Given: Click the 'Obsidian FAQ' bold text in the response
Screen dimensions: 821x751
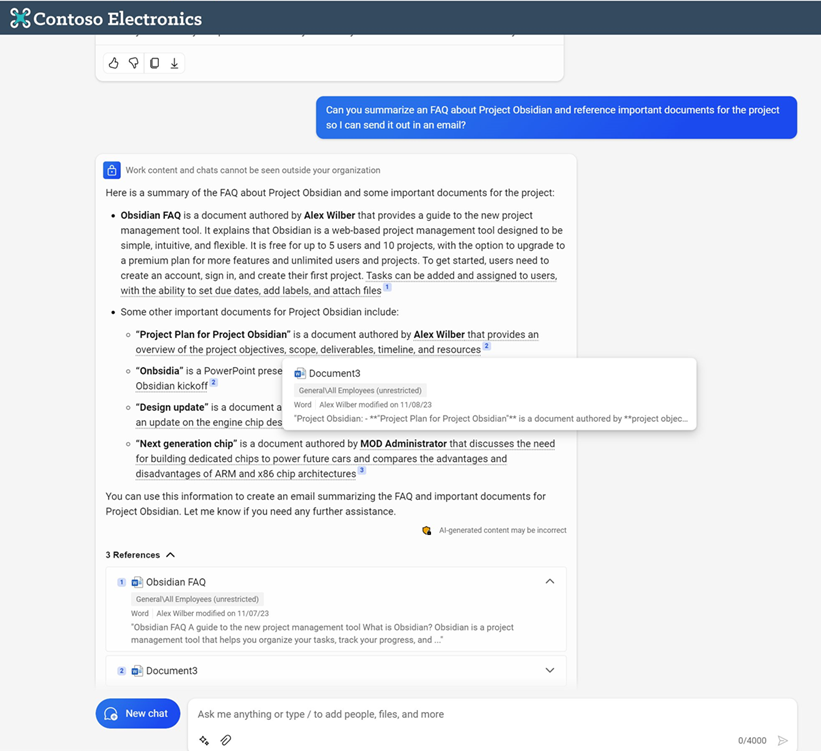Looking at the screenshot, I should click(151, 215).
